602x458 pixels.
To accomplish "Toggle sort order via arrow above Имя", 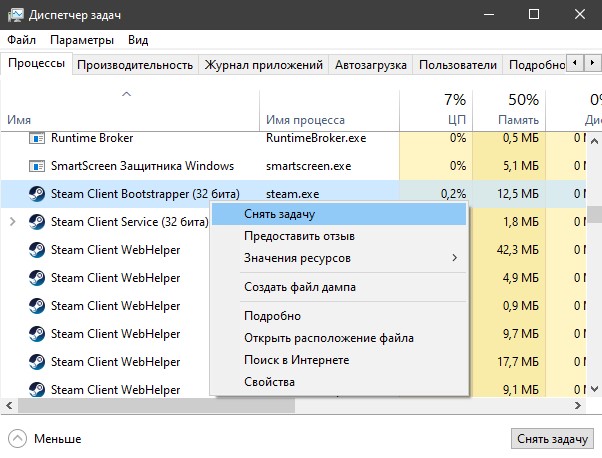I will [x=126, y=94].
